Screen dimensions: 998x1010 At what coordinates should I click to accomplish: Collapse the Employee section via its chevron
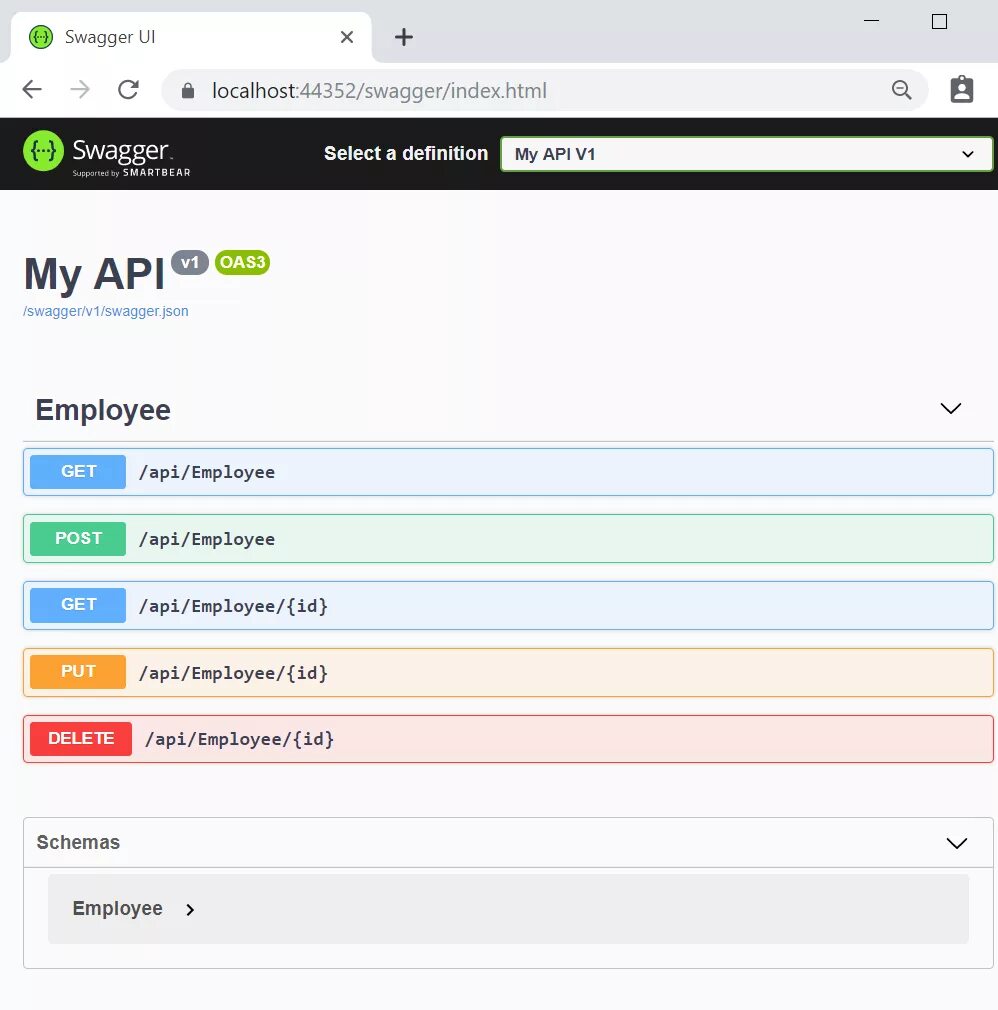tap(950, 409)
